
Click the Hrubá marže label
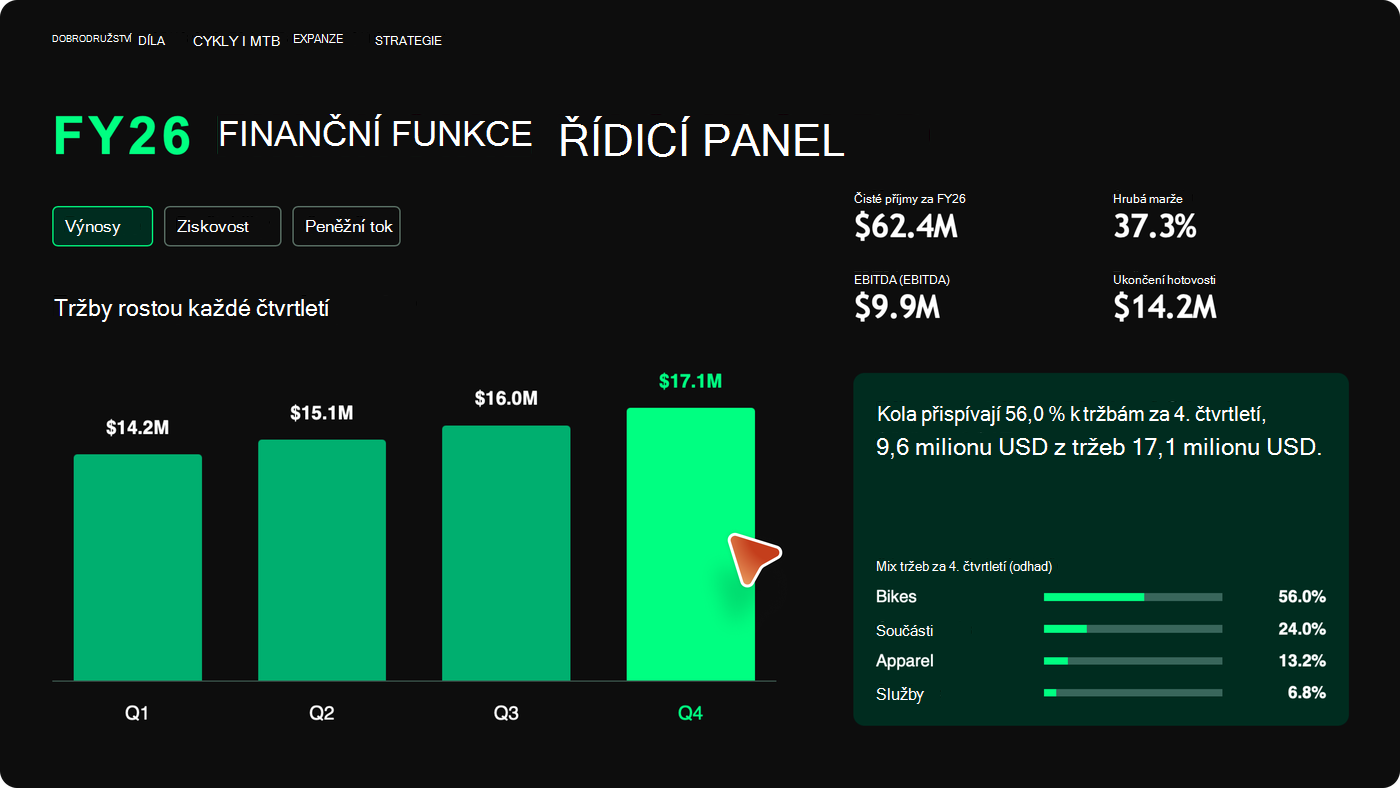[1148, 199]
